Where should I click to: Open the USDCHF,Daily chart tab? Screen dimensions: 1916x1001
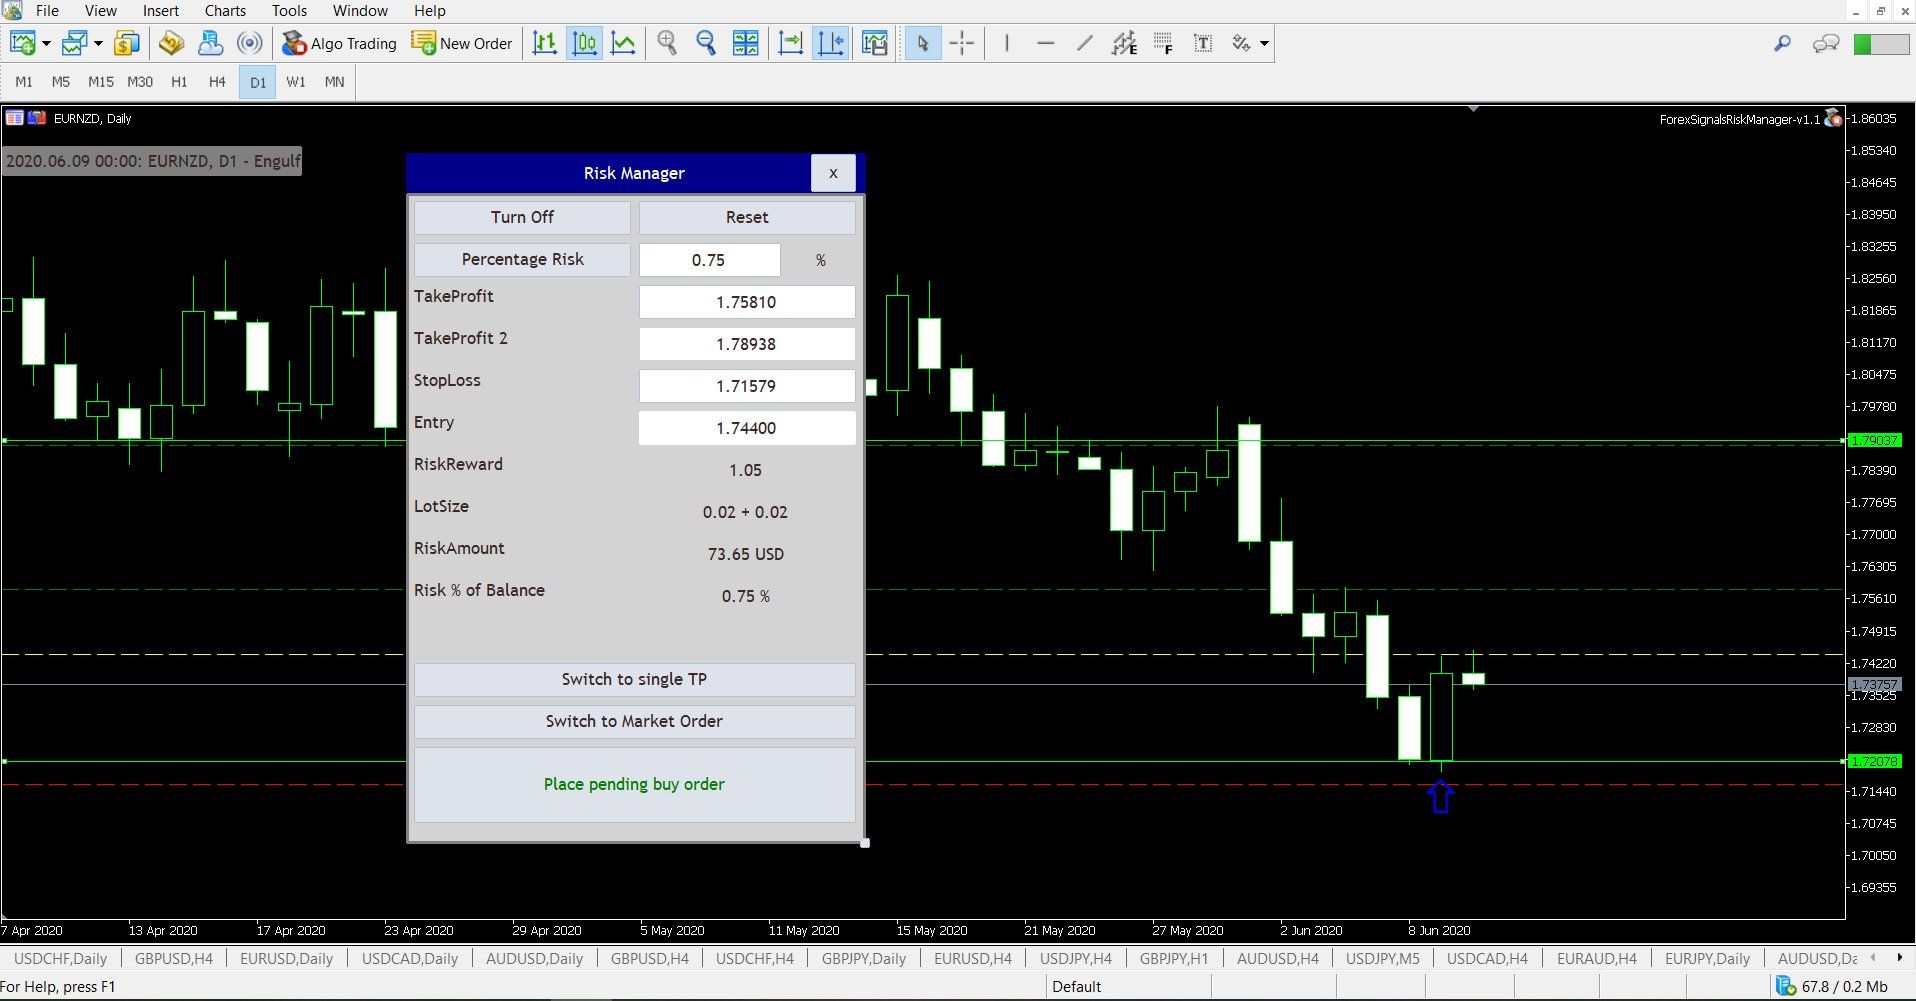61,958
